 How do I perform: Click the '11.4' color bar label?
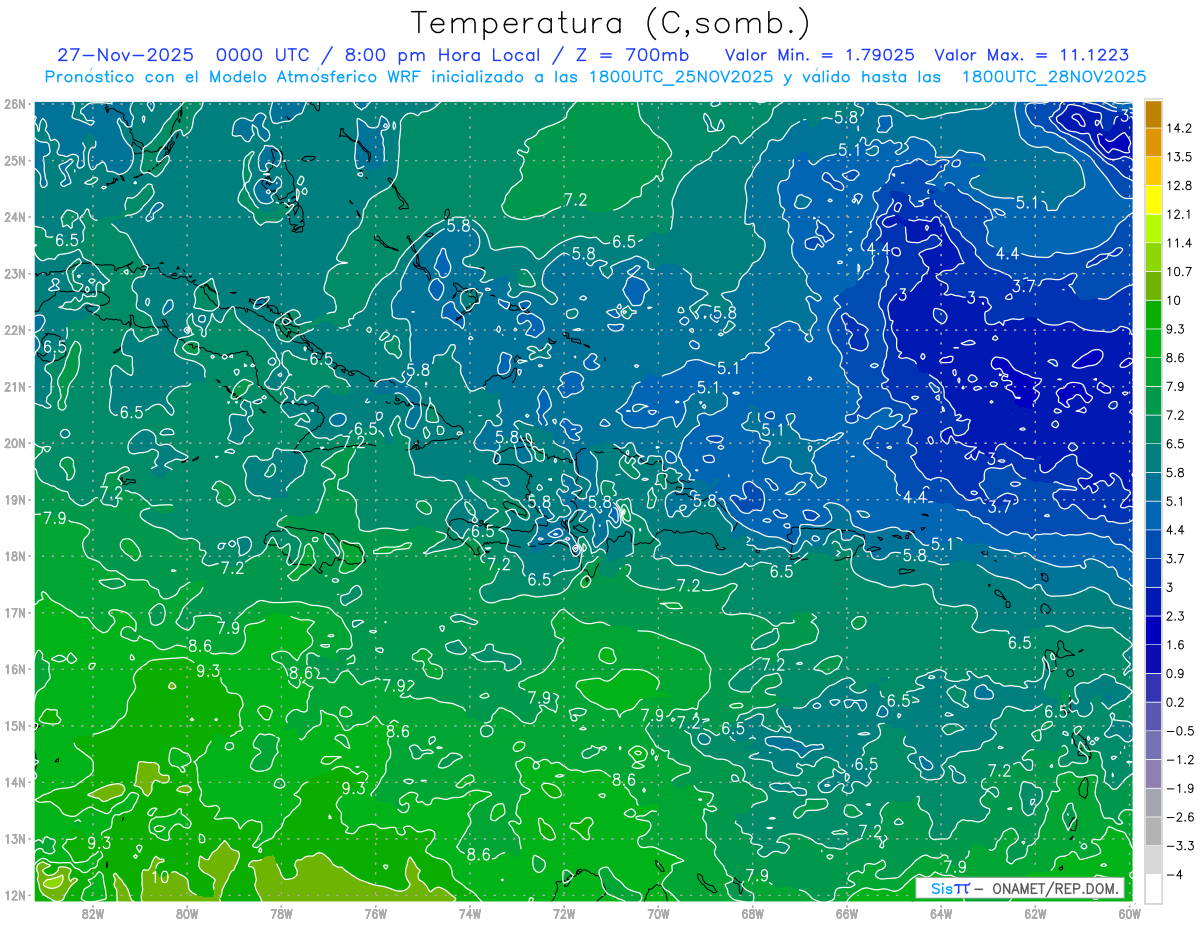(x=1180, y=243)
